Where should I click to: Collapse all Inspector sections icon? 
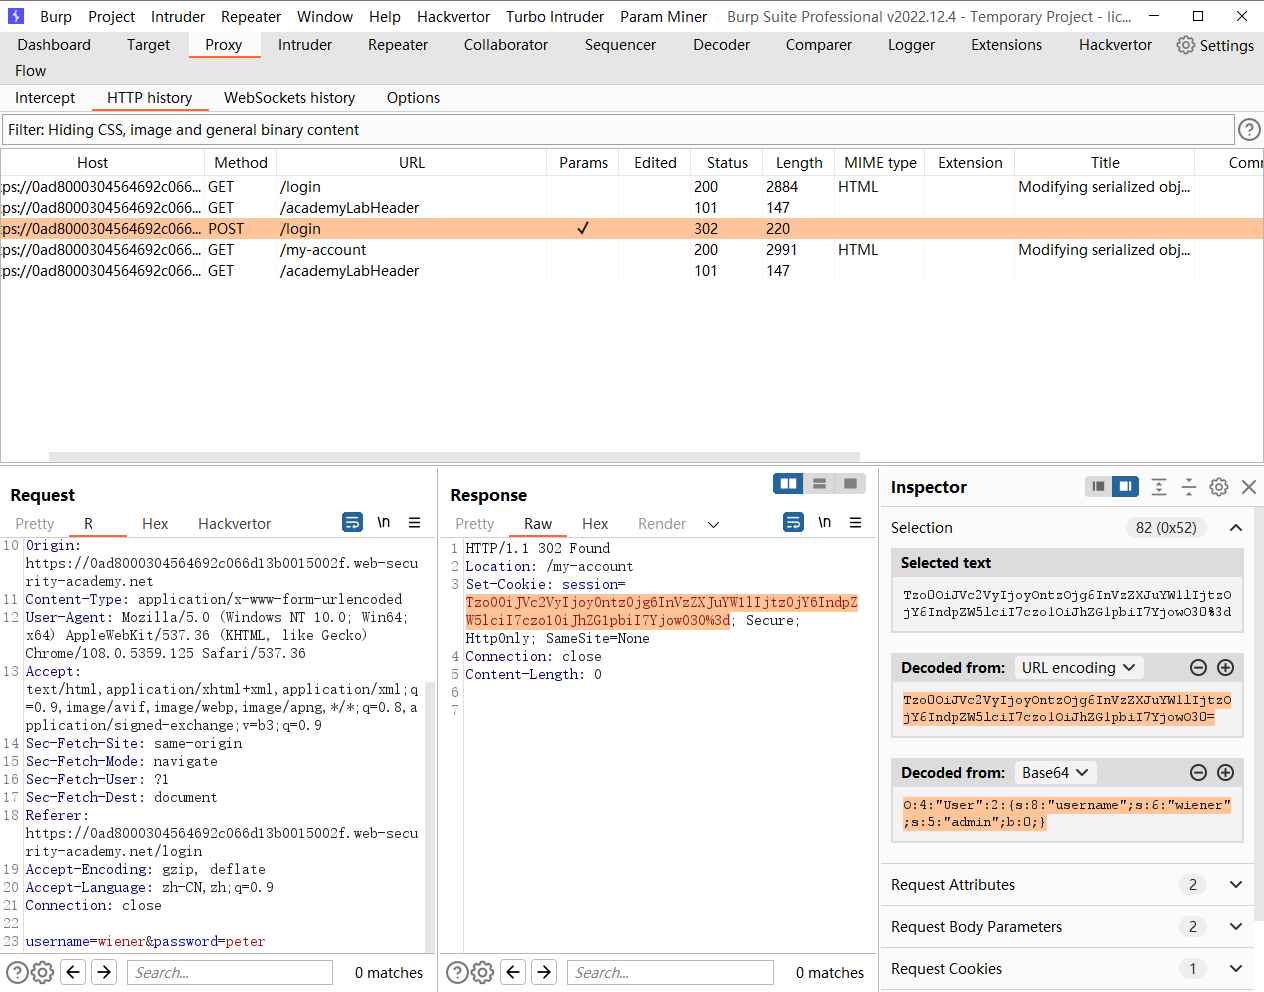[1189, 487]
